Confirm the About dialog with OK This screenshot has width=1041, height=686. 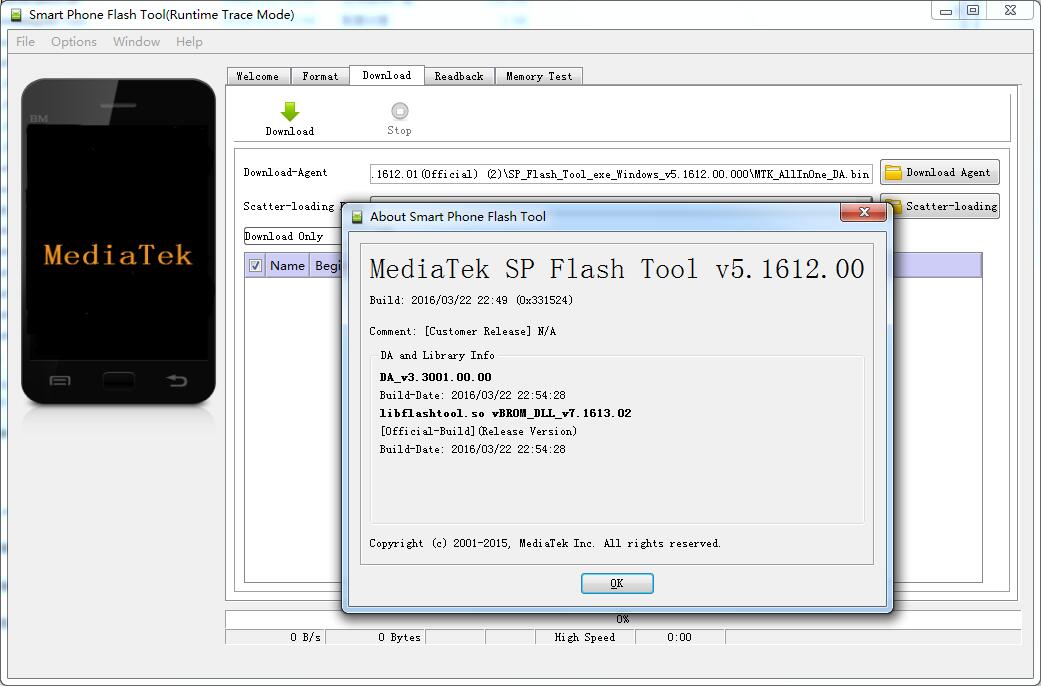[617, 583]
